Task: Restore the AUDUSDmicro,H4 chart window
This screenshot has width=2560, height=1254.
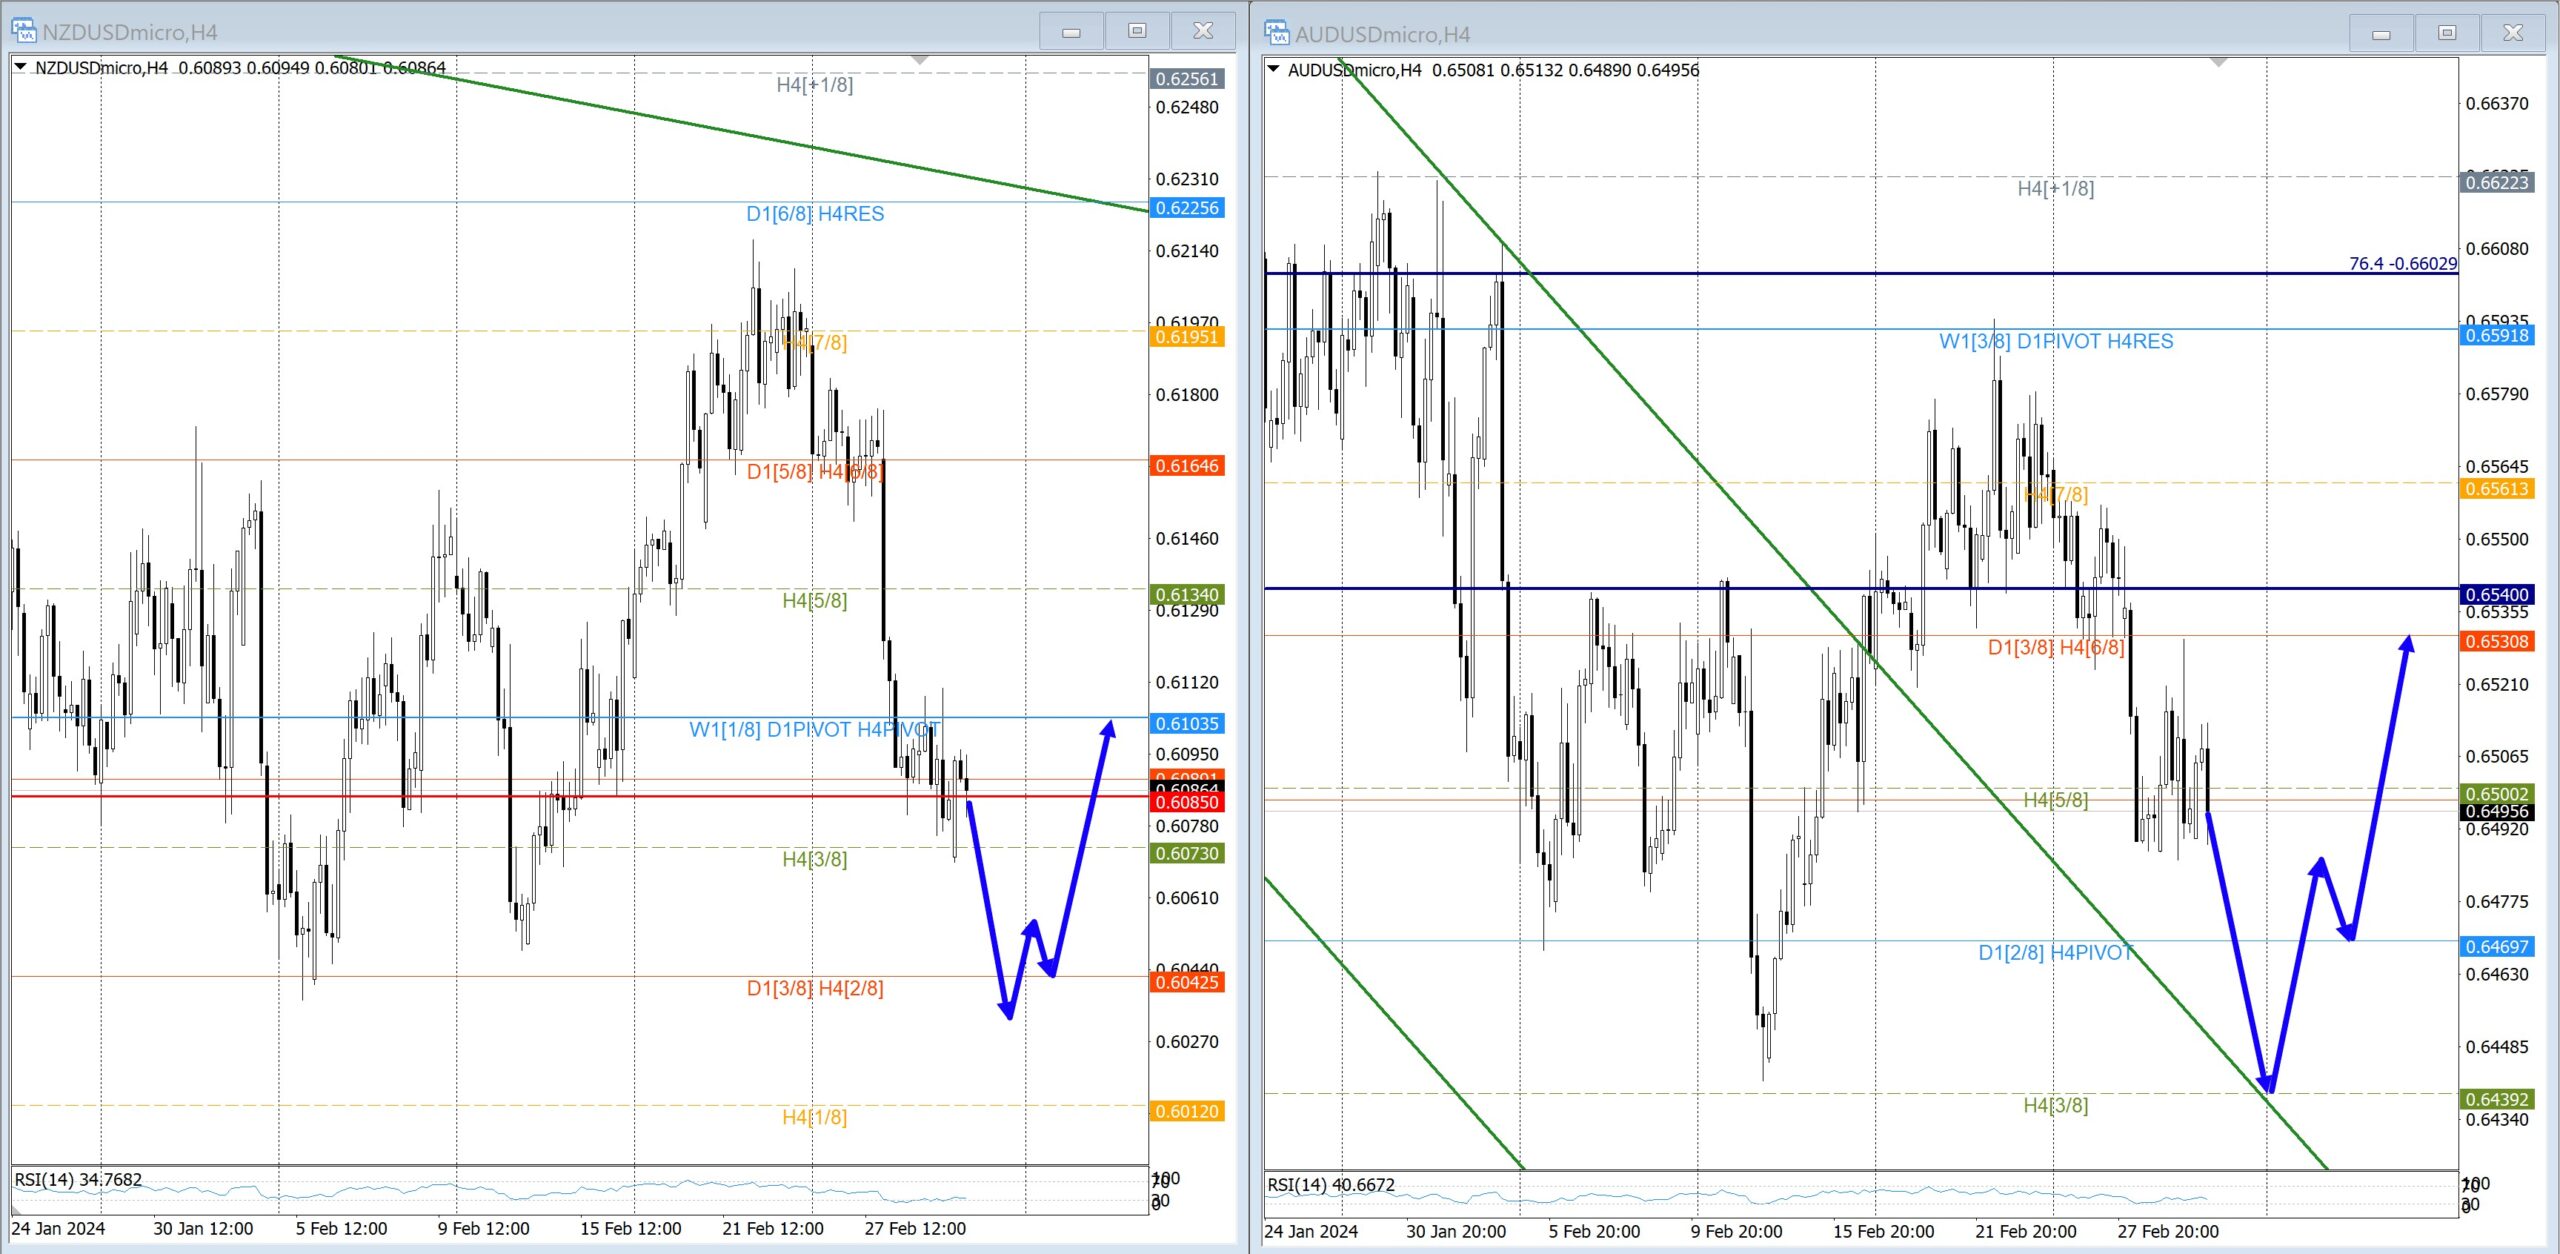Action: pos(2447,33)
